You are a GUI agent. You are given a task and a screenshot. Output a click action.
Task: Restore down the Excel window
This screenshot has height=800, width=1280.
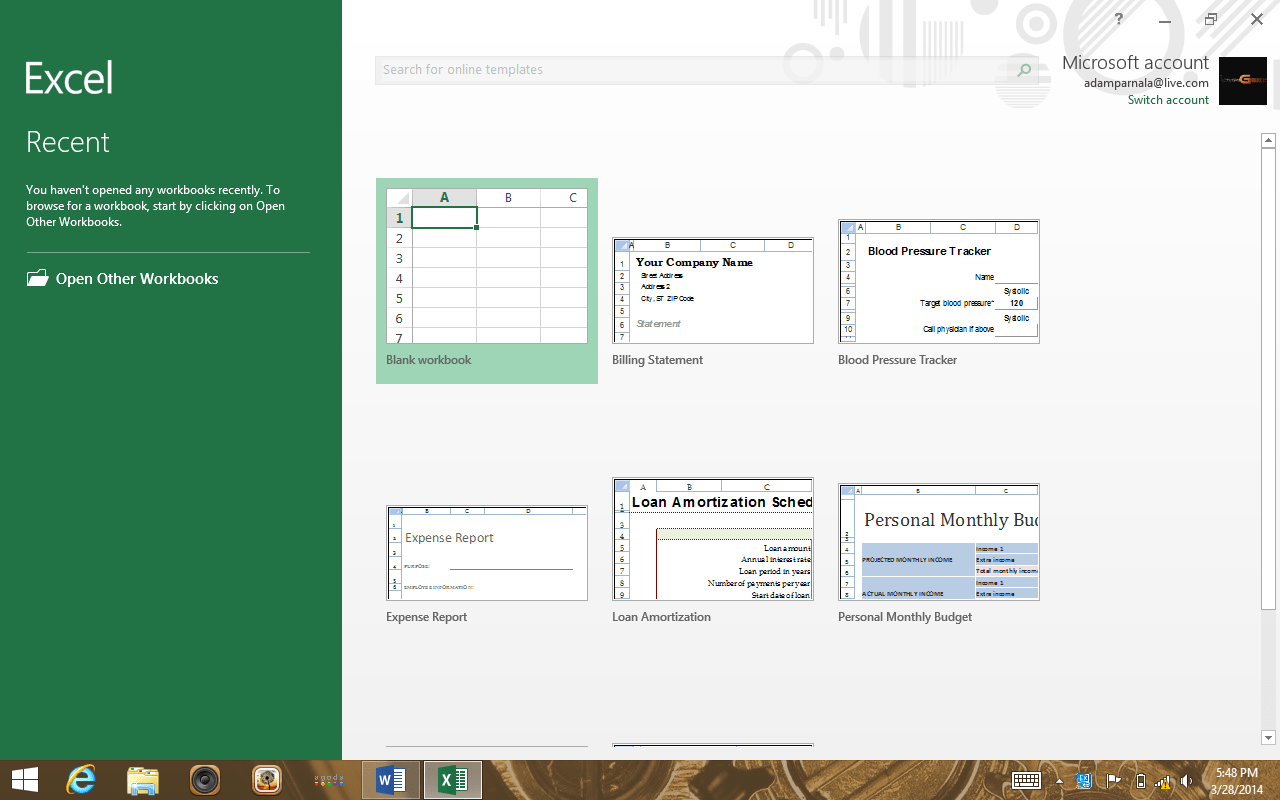[1211, 19]
